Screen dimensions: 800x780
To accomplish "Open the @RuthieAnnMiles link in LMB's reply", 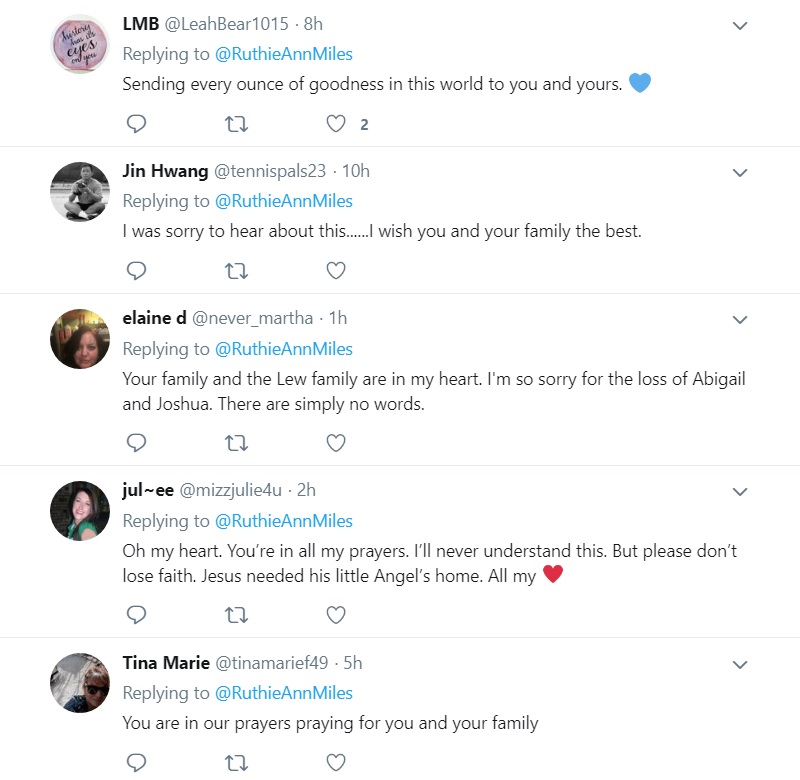I will pos(284,54).
